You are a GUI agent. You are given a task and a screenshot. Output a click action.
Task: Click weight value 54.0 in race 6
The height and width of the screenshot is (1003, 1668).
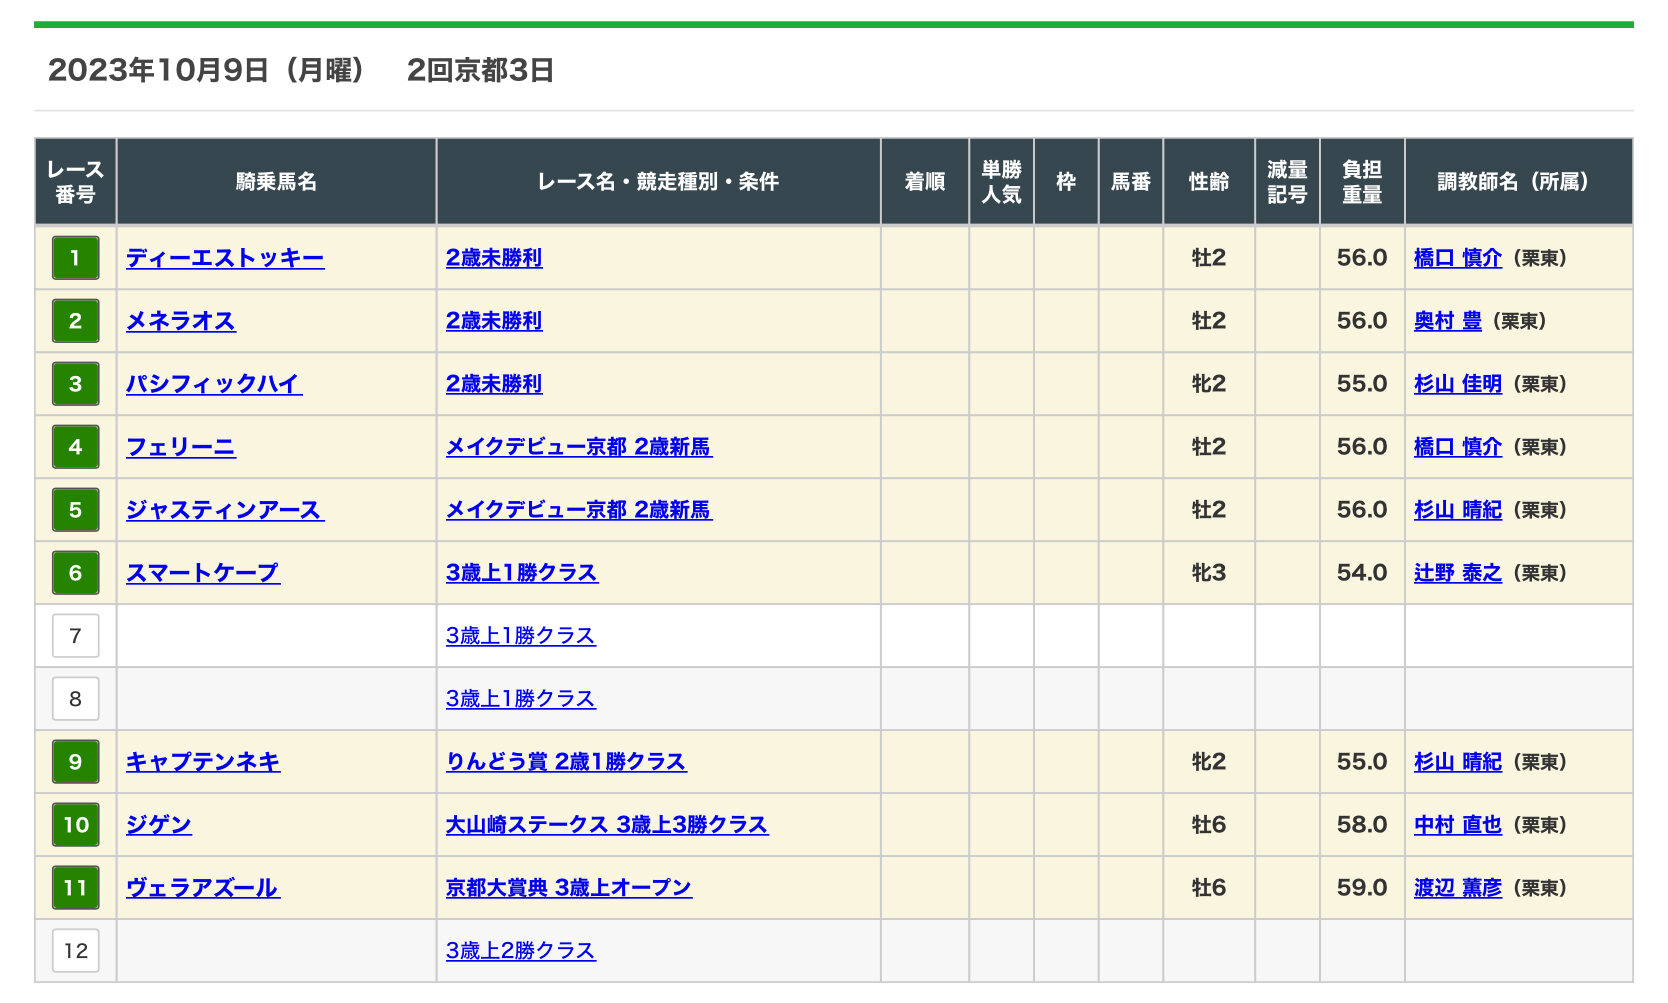pos(1362,573)
